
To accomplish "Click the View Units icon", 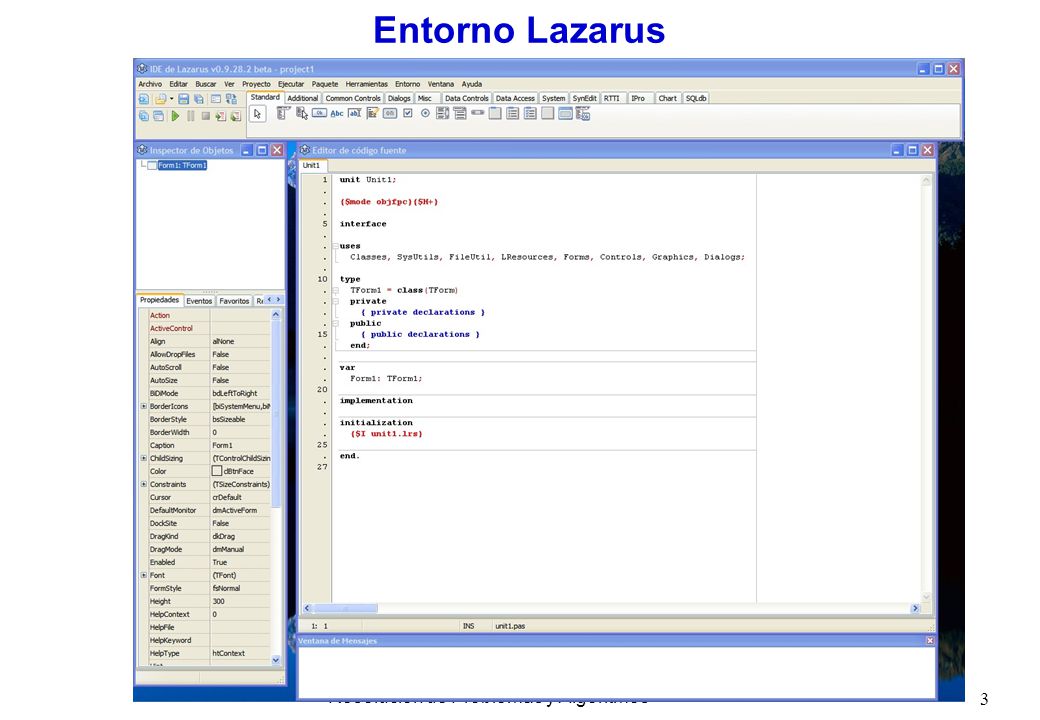I will (x=143, y=116).
